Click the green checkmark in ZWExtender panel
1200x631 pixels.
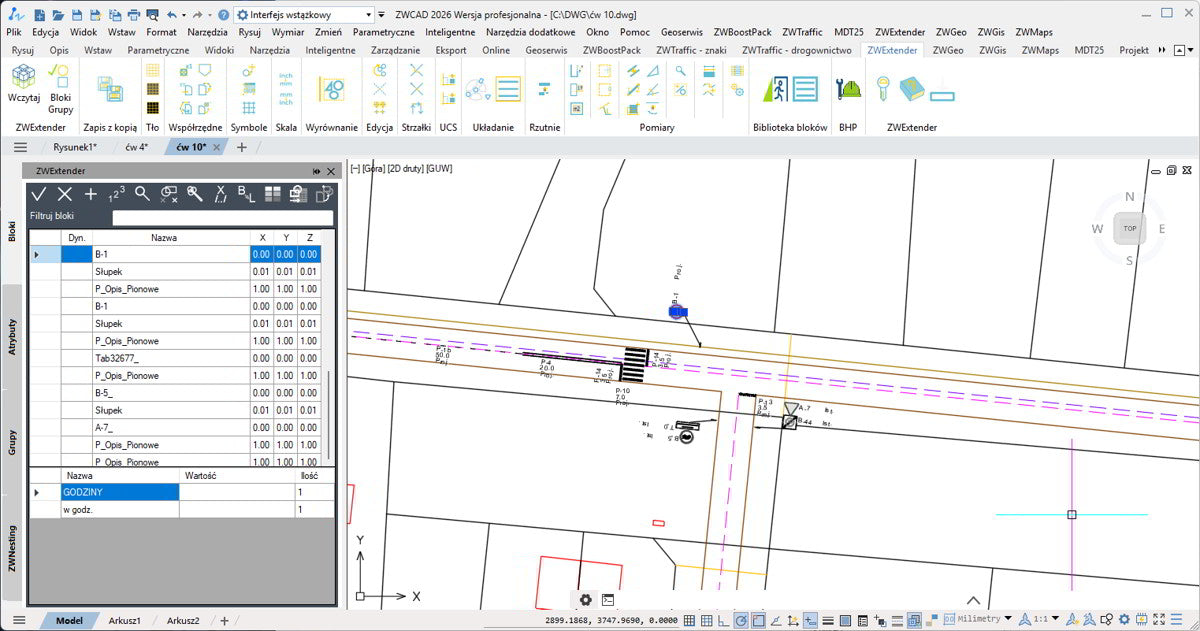[39, 194]
